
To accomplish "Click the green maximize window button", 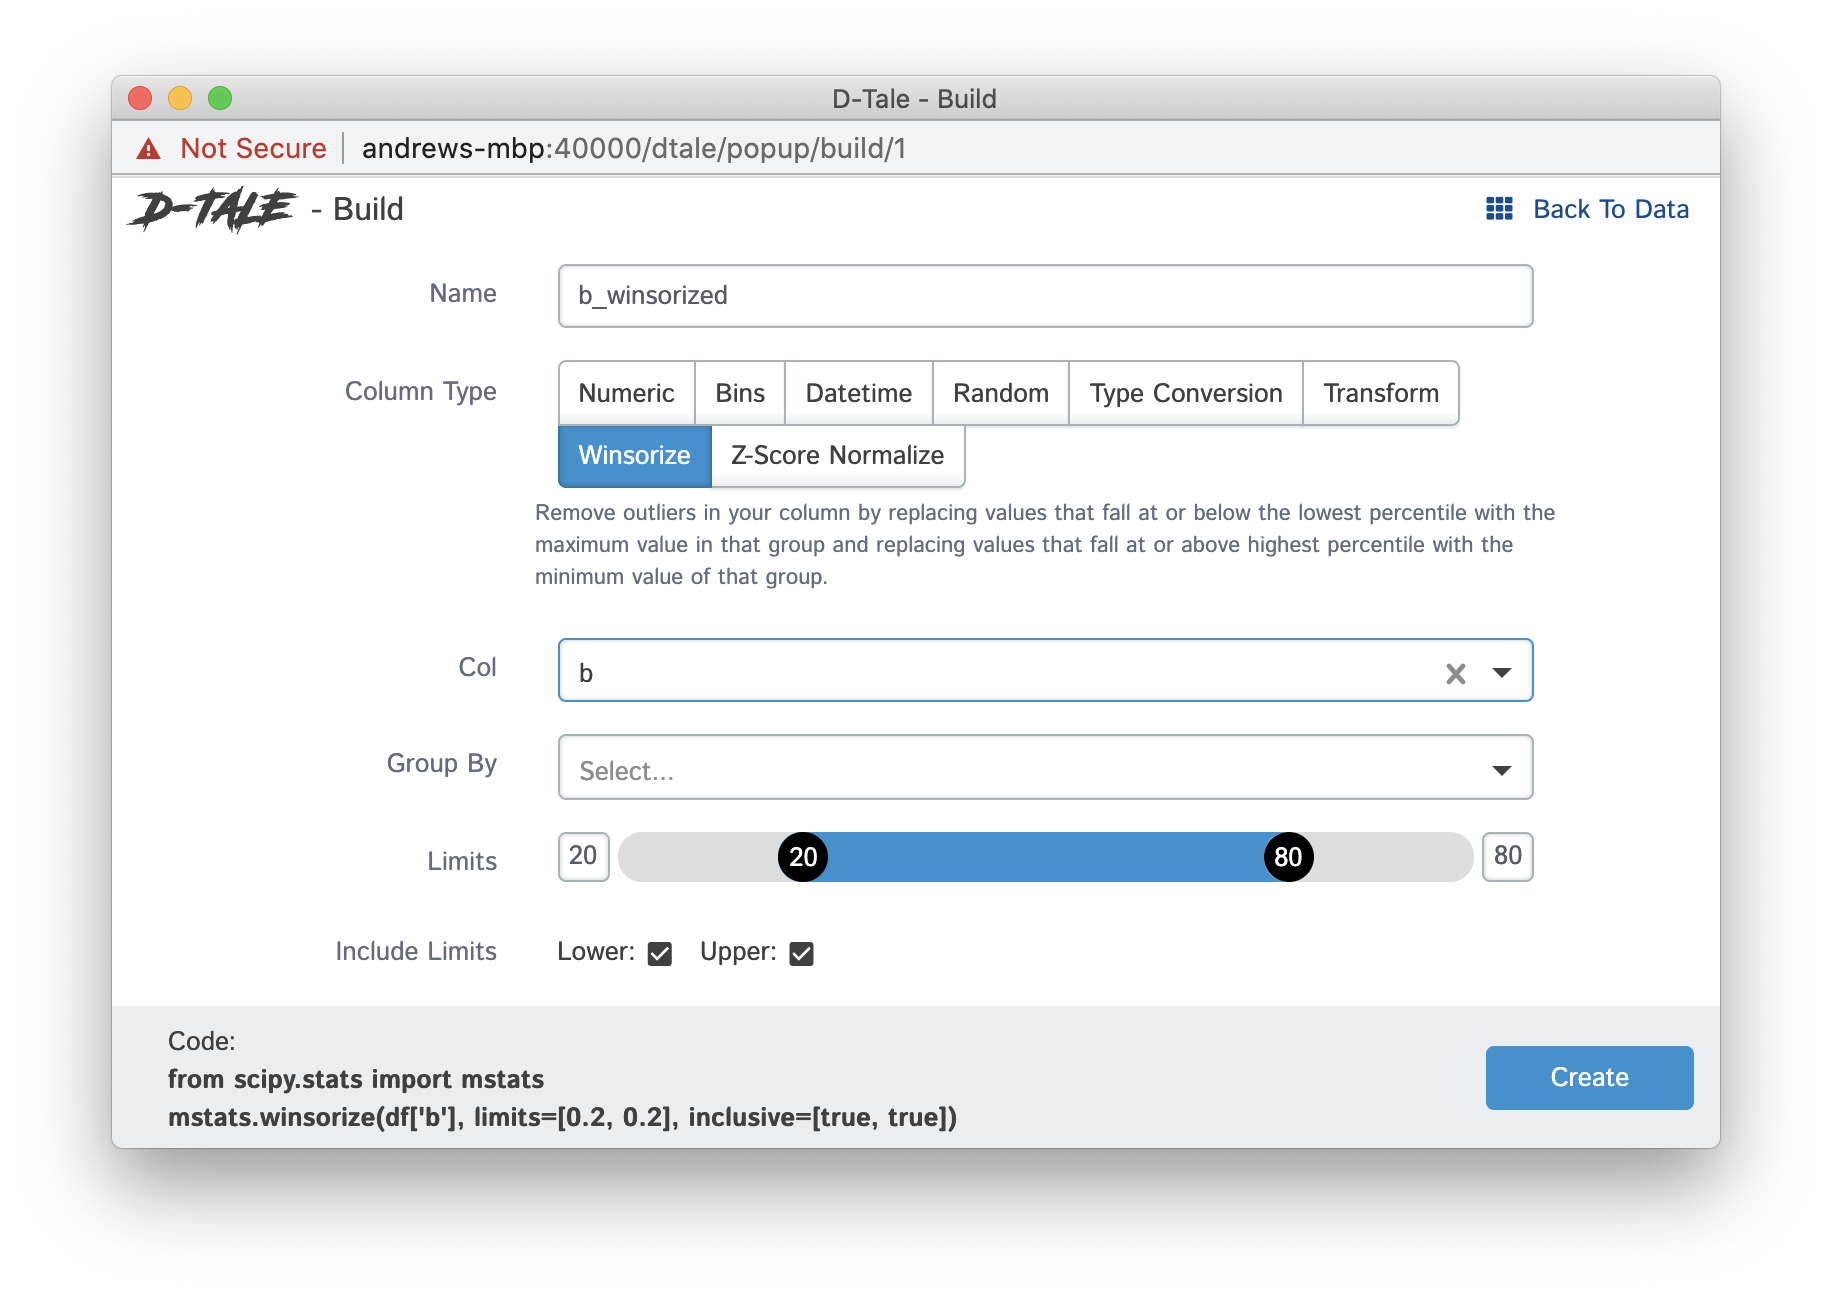I will (220, 98).
